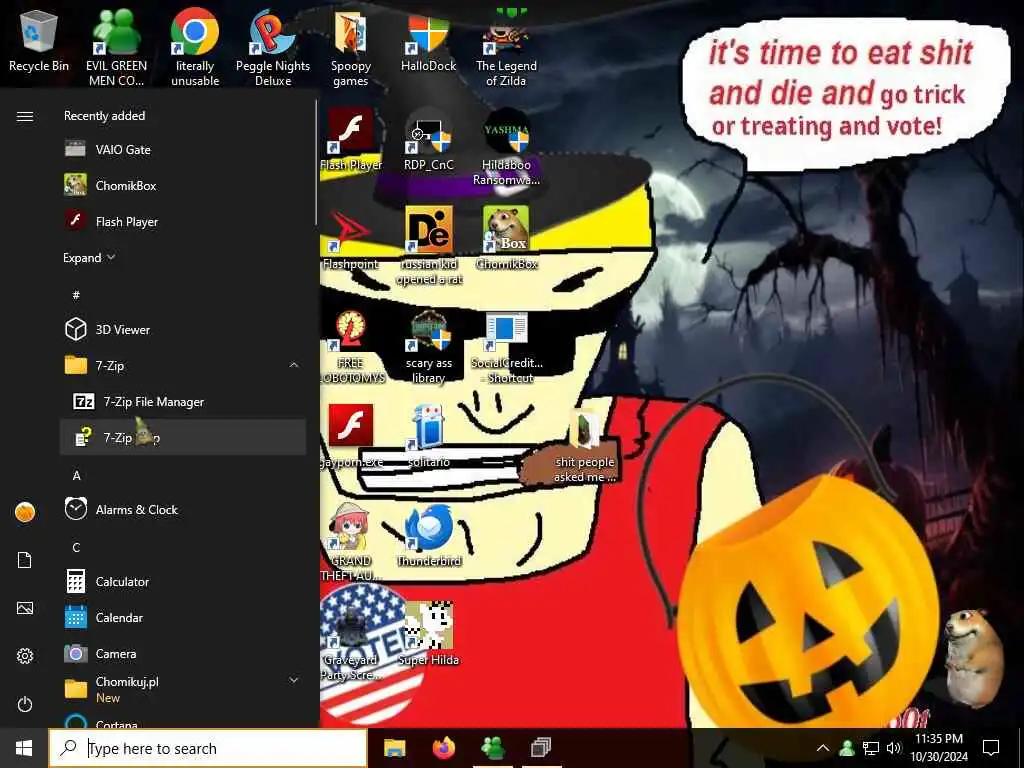Screen dimensions: 1024x768
Task: Open network status icon in tray
Action: (x=871, y=748)
